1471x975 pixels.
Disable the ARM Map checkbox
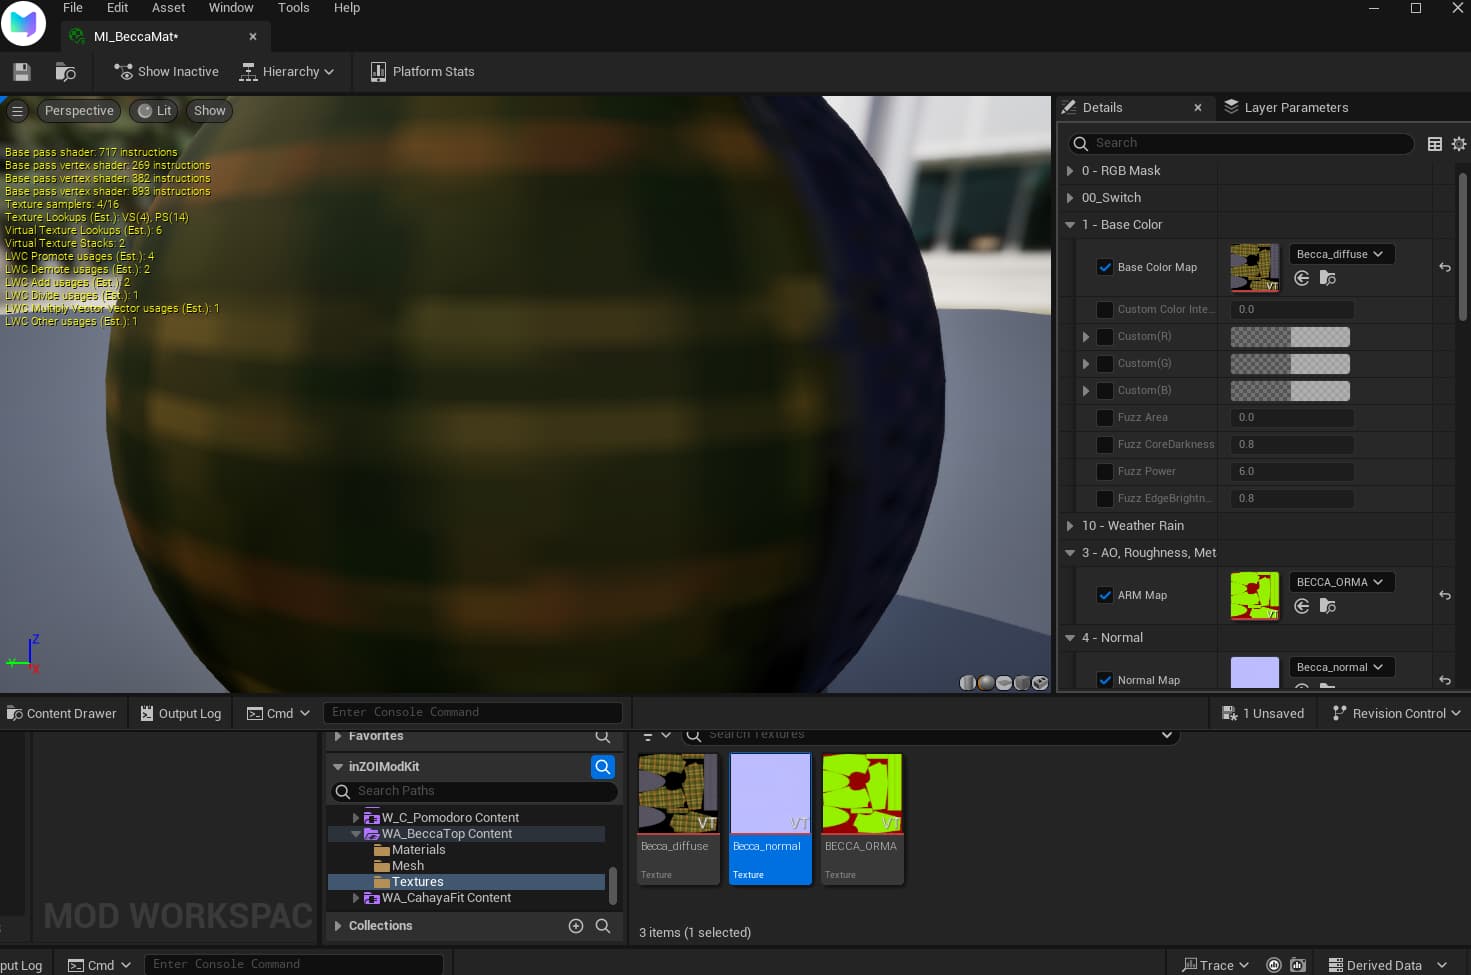[x=1105, y=595]
